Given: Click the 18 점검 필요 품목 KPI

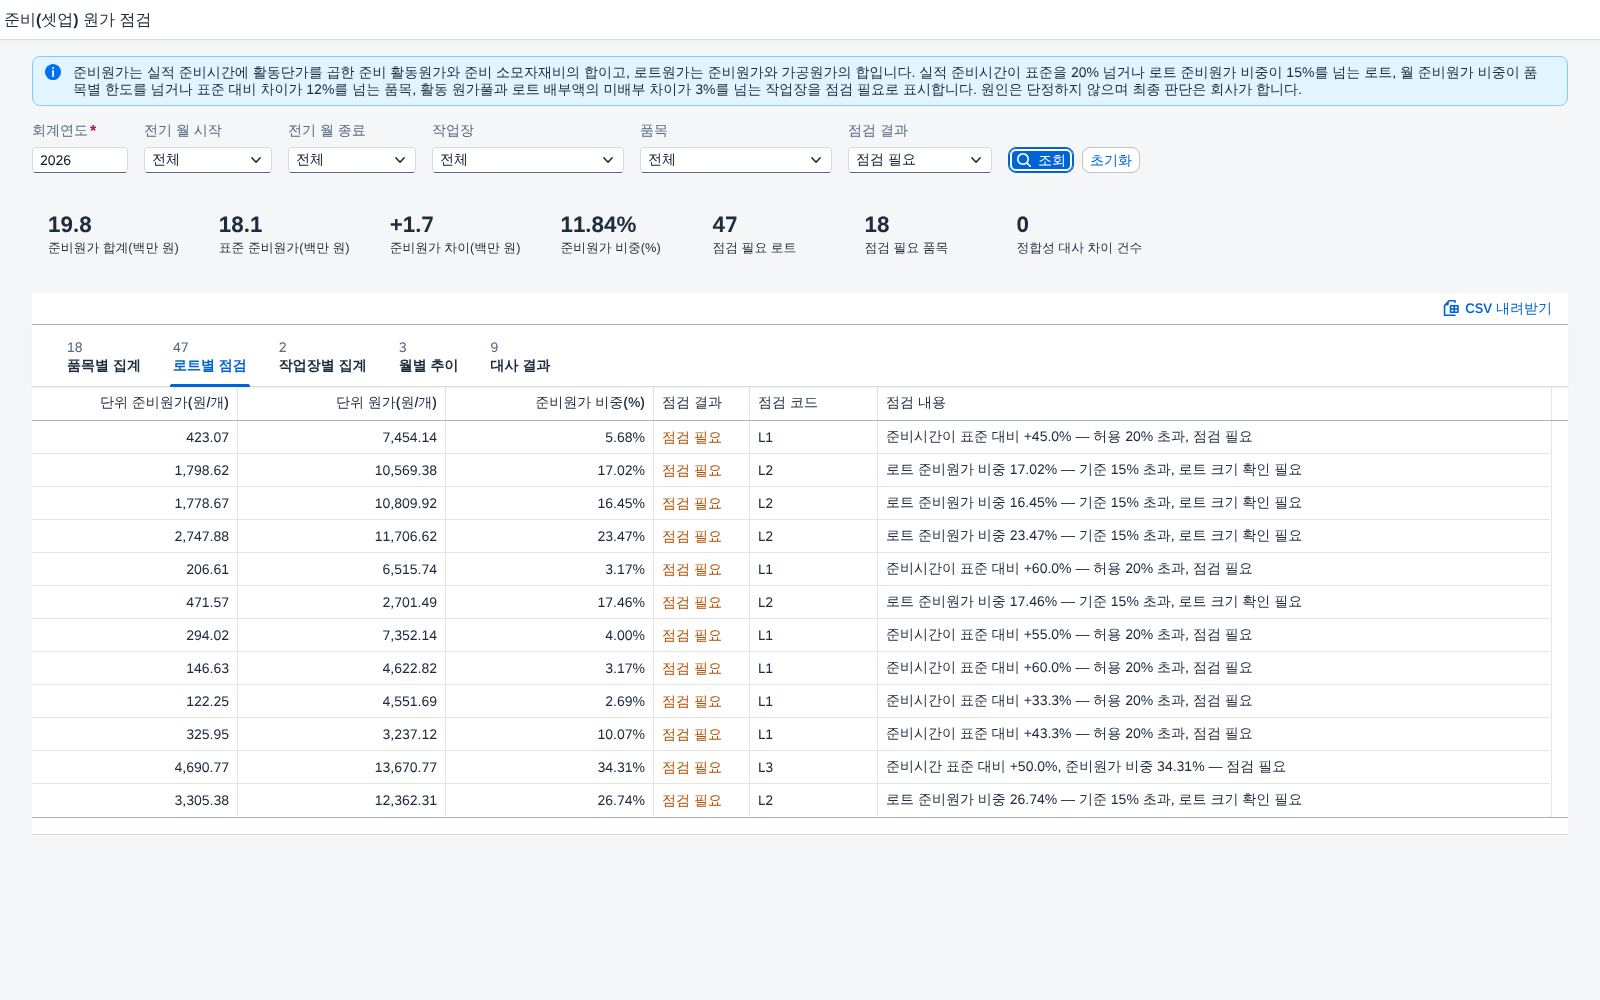Looking at the screenshot, I should coord(906,235).
